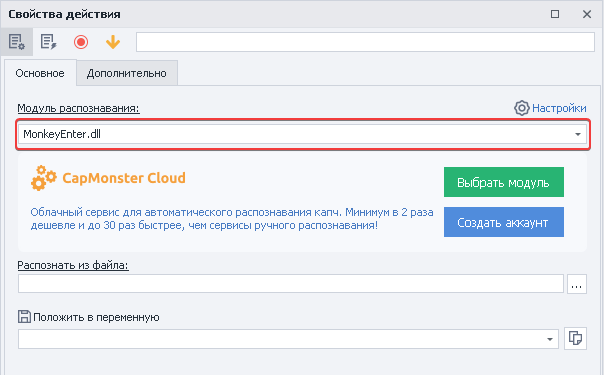Click the red record circle icon

pos(81,42)
